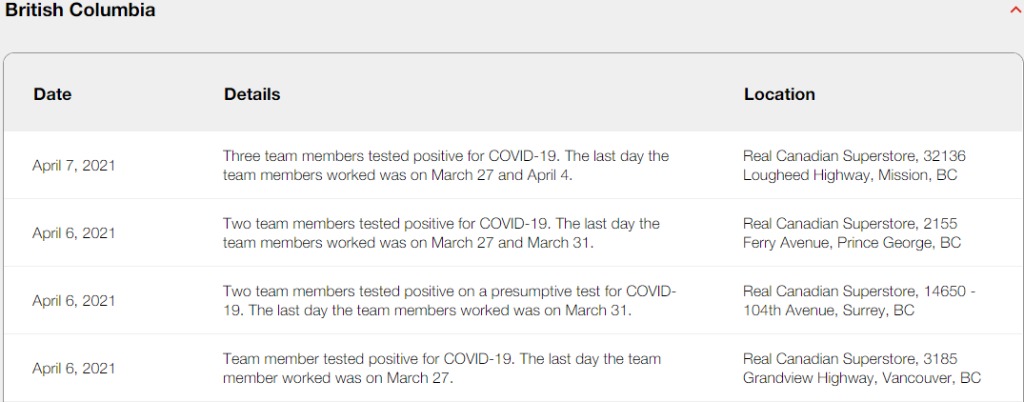Click the Surrey 104th Avenue location
The width and height of the screenshot is (1024, 402).
click(859, 301)
